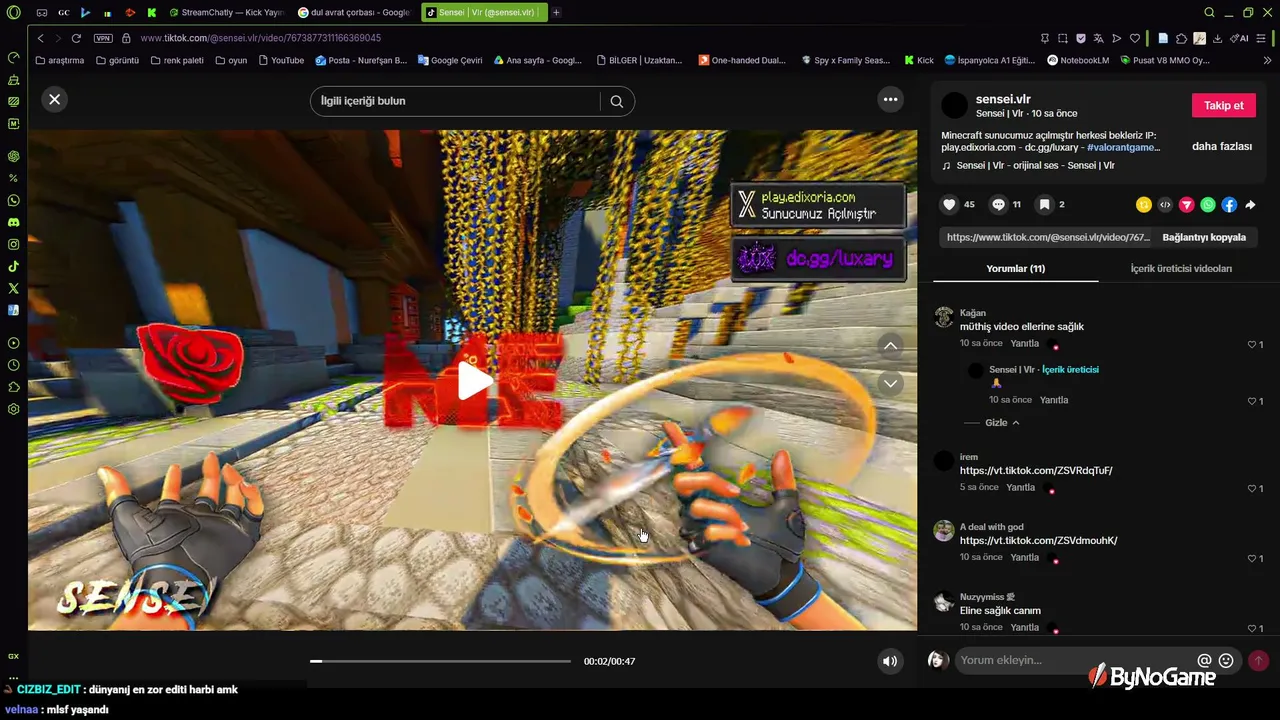This screenshot has width=1280, height=720.
Task: Like Kağan's comment
Action: [x=1251, y=344]
